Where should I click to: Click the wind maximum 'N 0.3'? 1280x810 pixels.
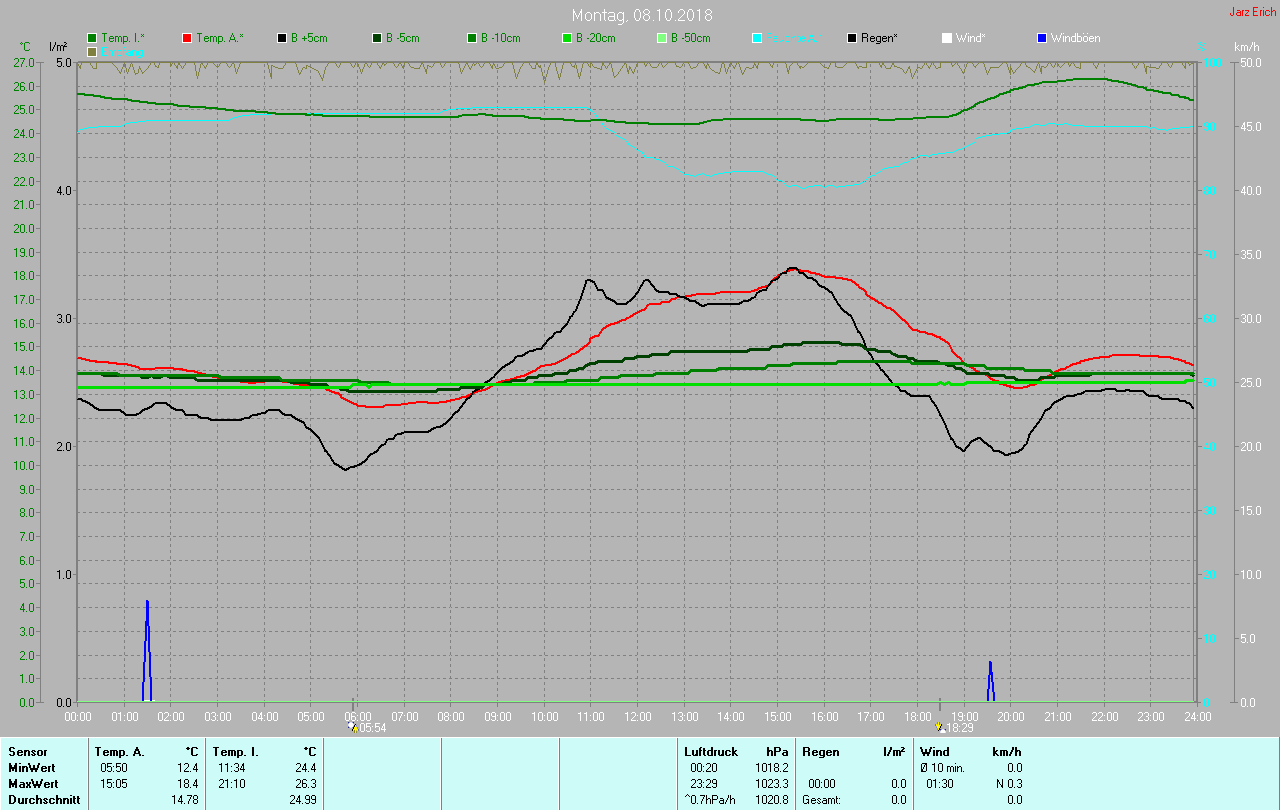[x=1007, y=784]
